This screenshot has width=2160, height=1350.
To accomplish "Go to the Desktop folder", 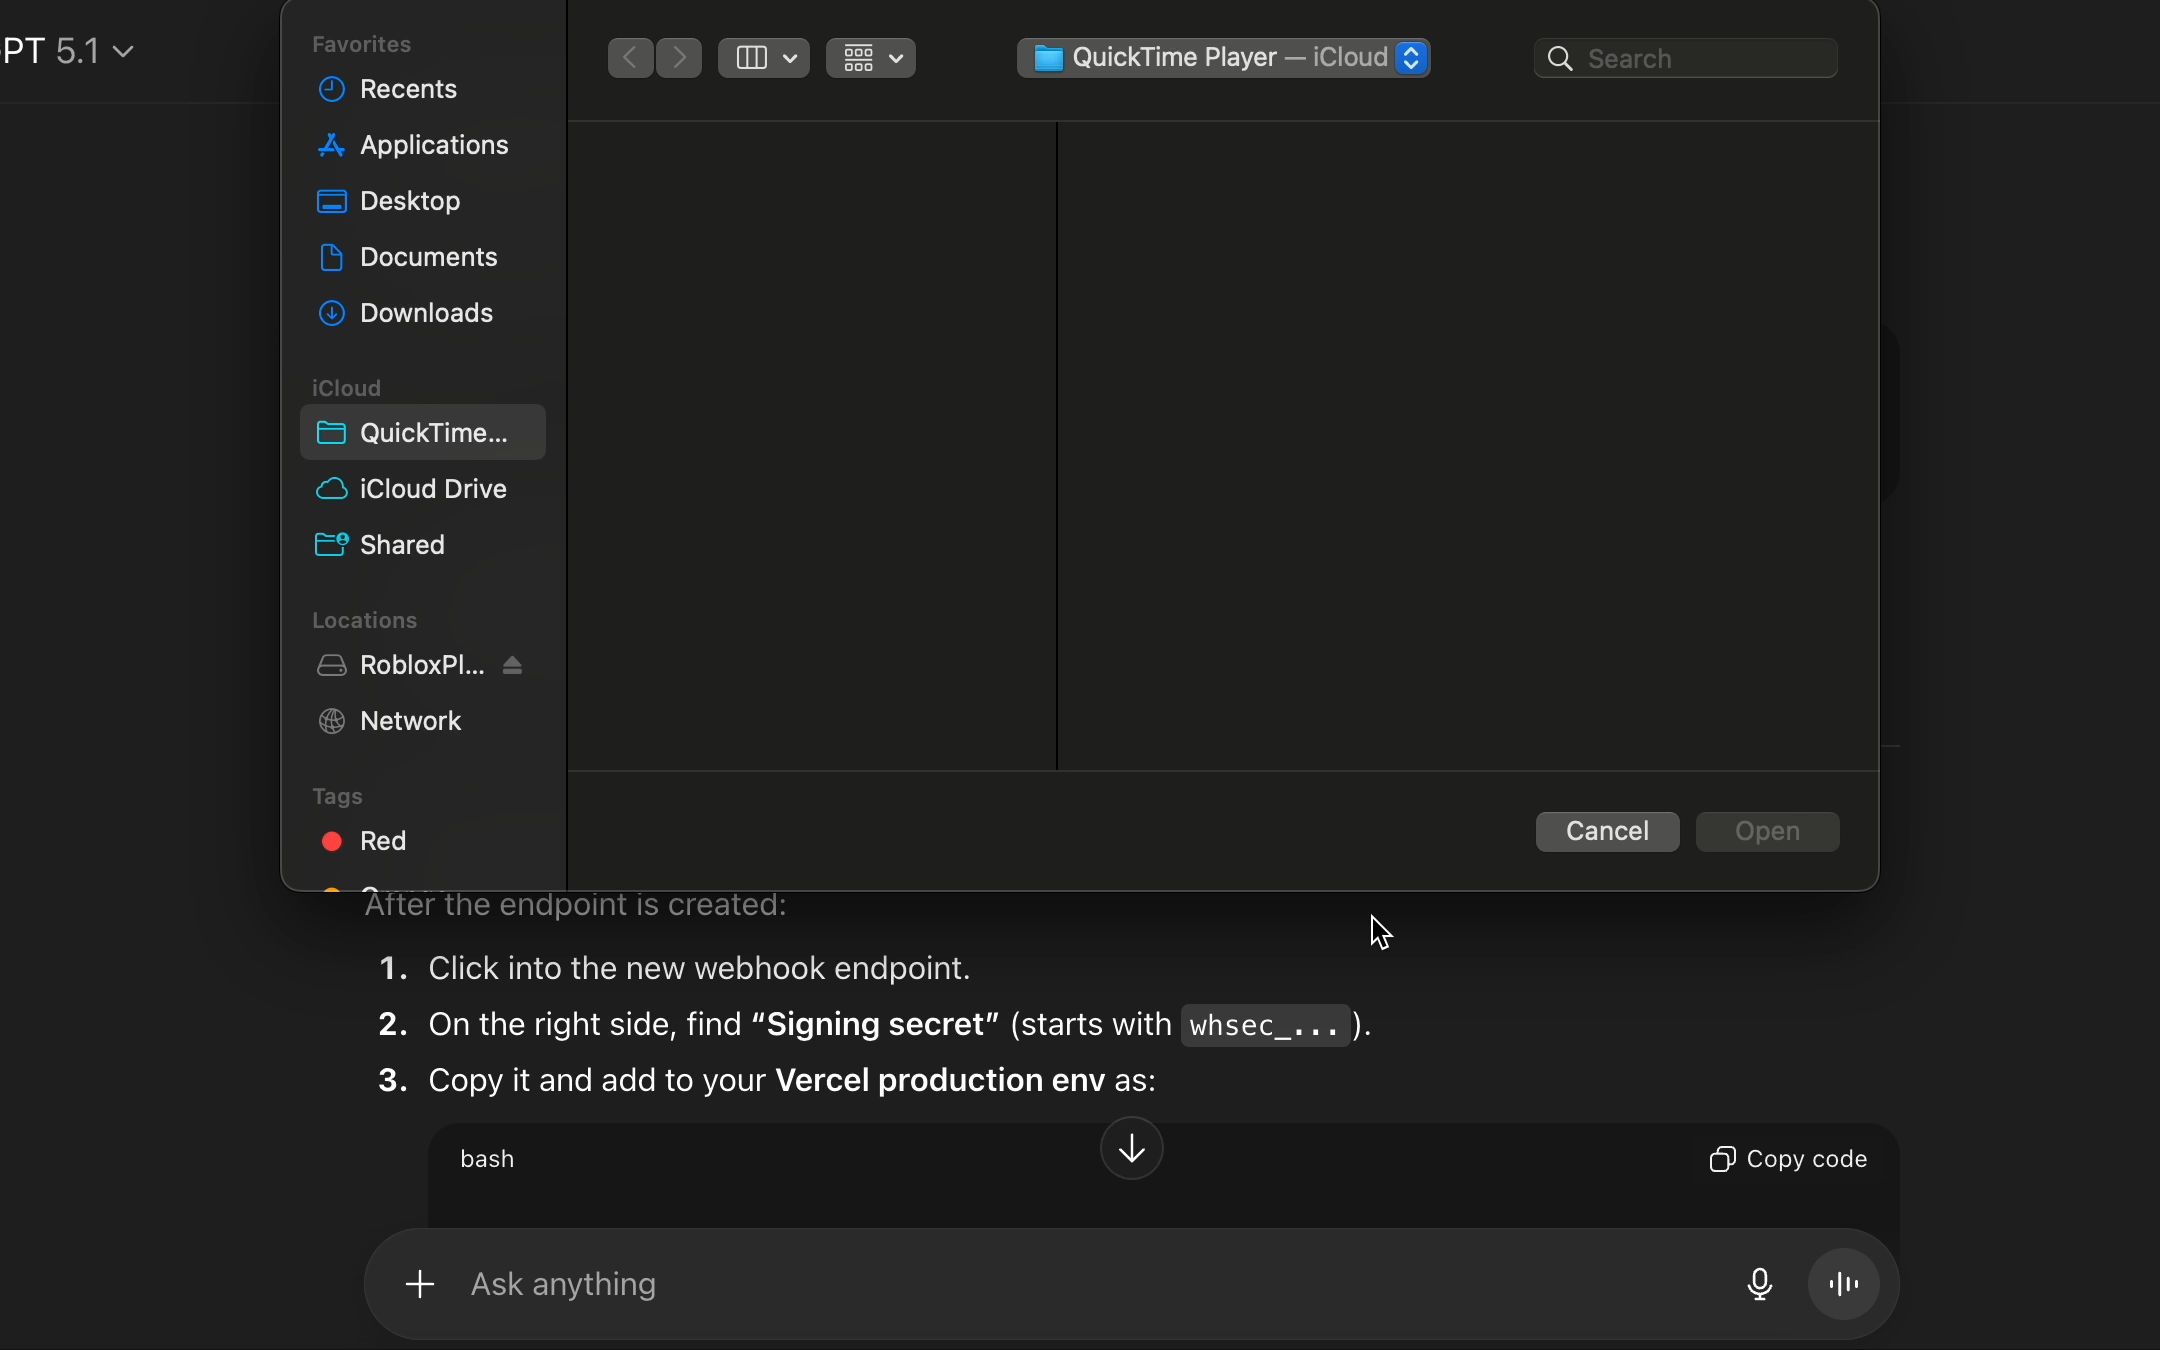I will (409, 201).
